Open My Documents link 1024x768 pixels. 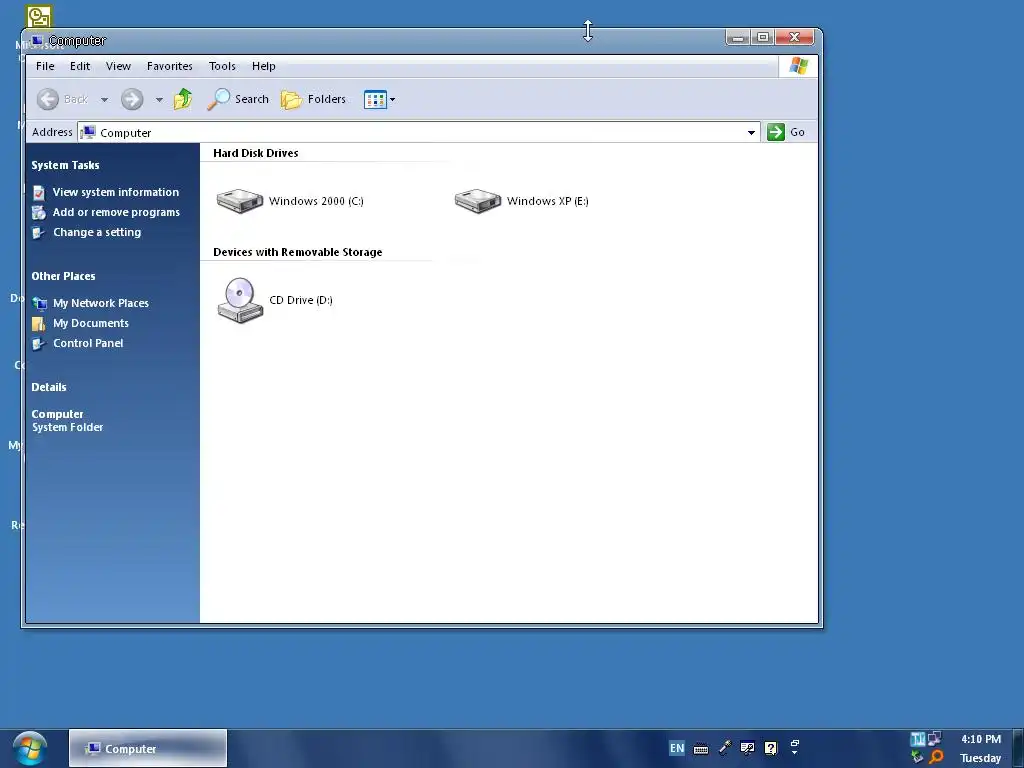pyautogui.click(x=91, y=323)
